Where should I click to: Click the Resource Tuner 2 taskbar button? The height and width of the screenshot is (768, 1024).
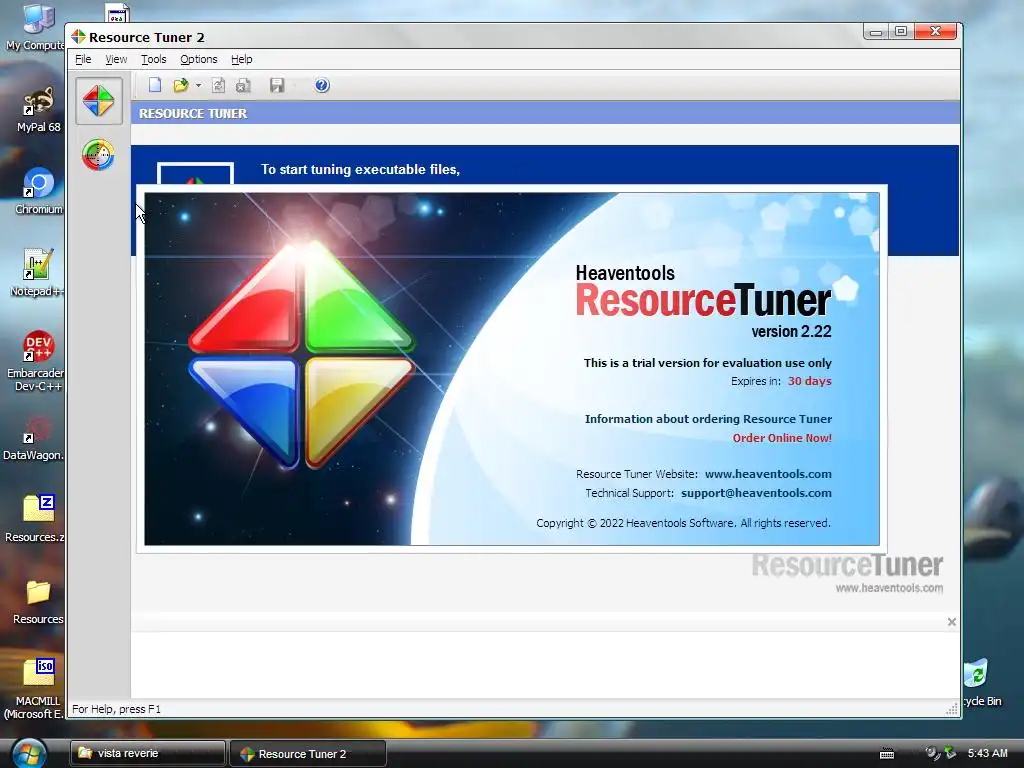click(308, 754)
